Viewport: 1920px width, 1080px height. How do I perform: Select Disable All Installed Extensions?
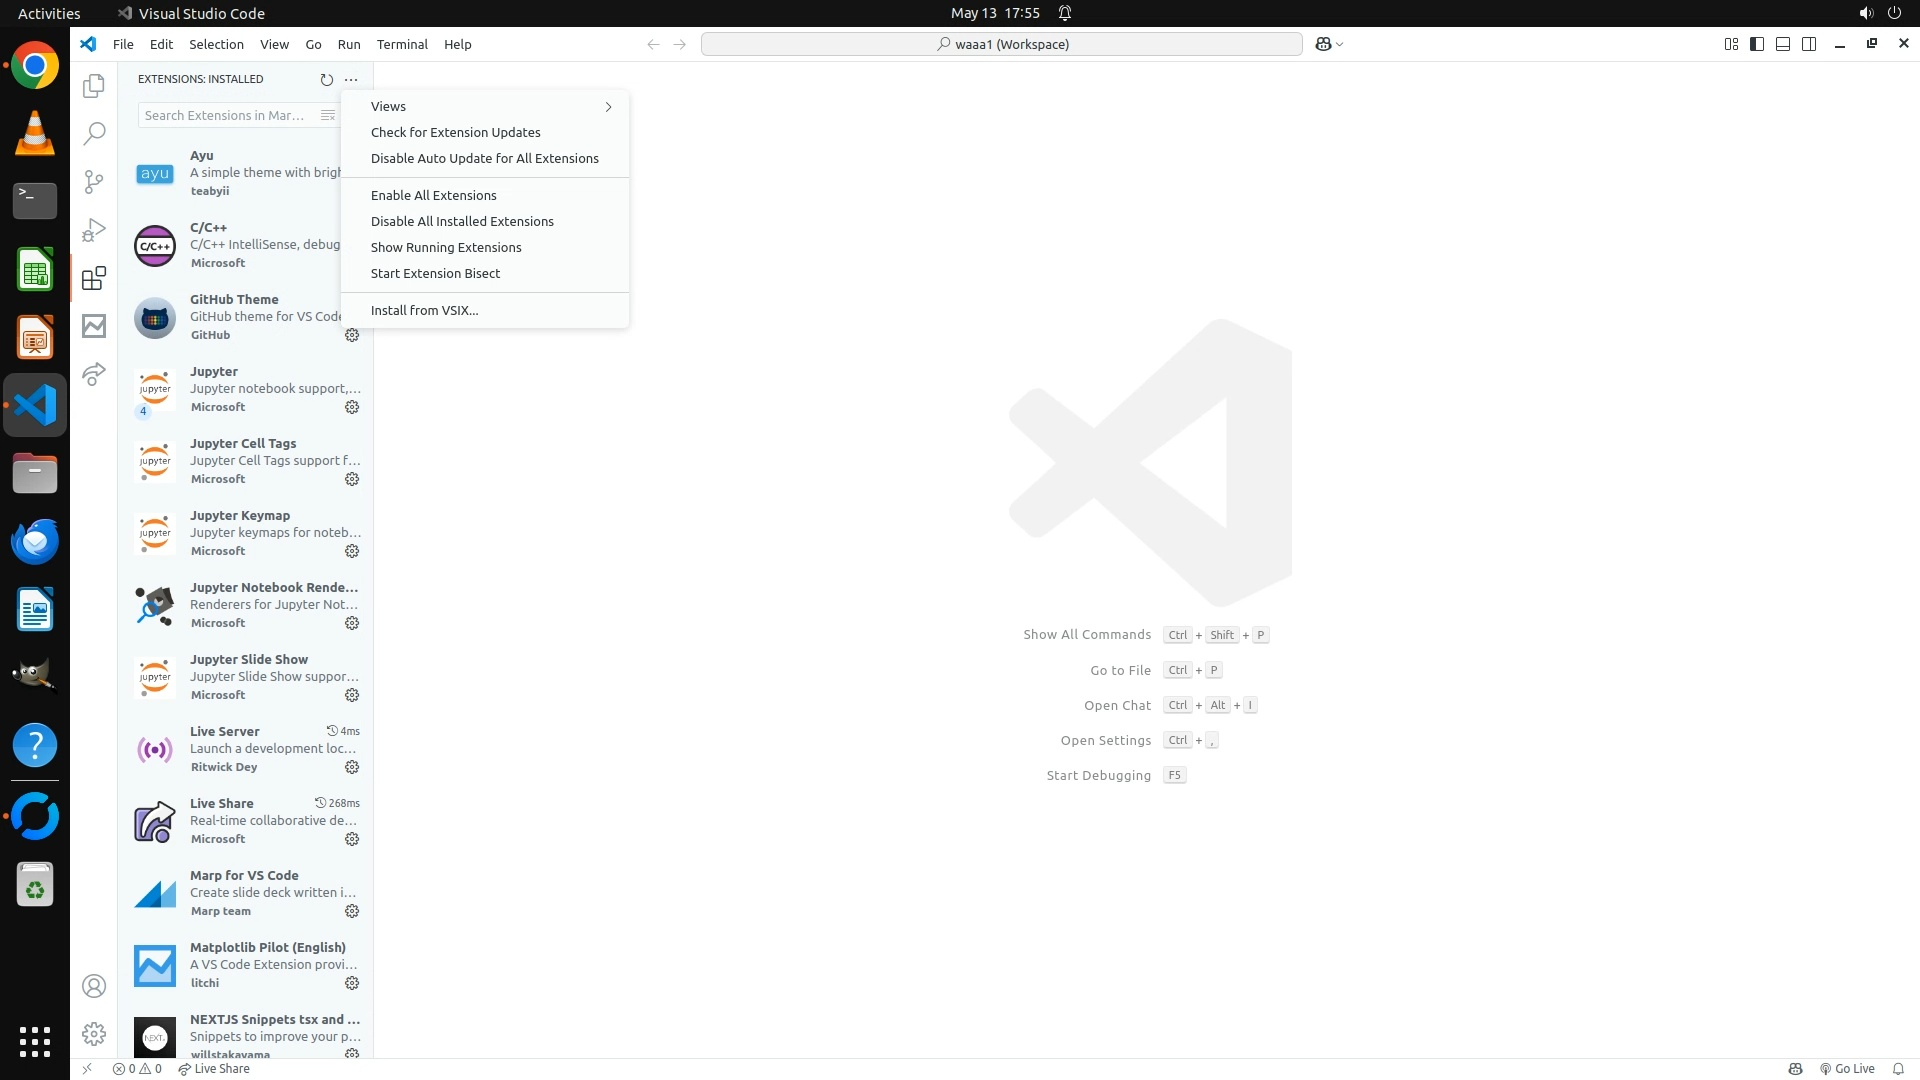coord(462,221)
